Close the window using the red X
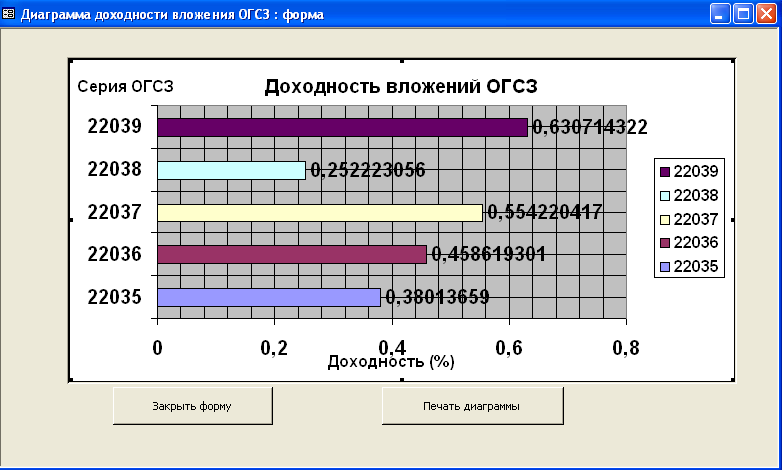 point(766,15)
